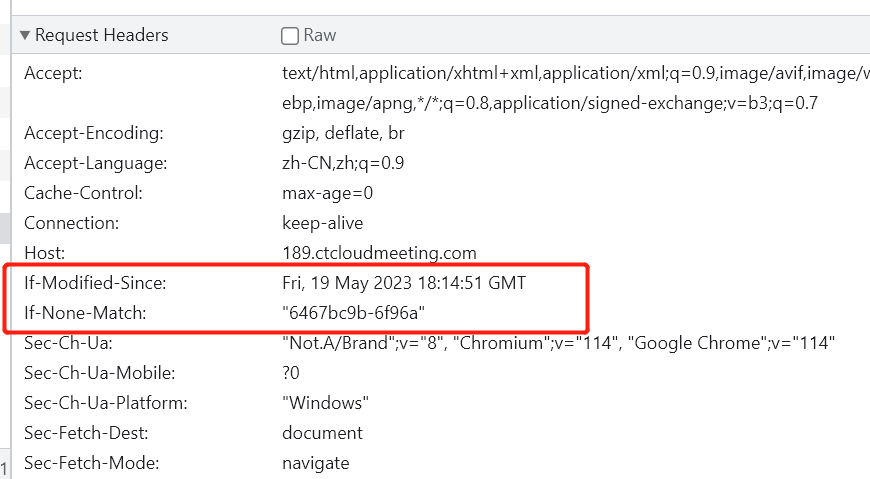Select the Sec-Ch-Ua-Mobile header name
The width and height of the screenshot is (870, 479).
coord(100,373)
